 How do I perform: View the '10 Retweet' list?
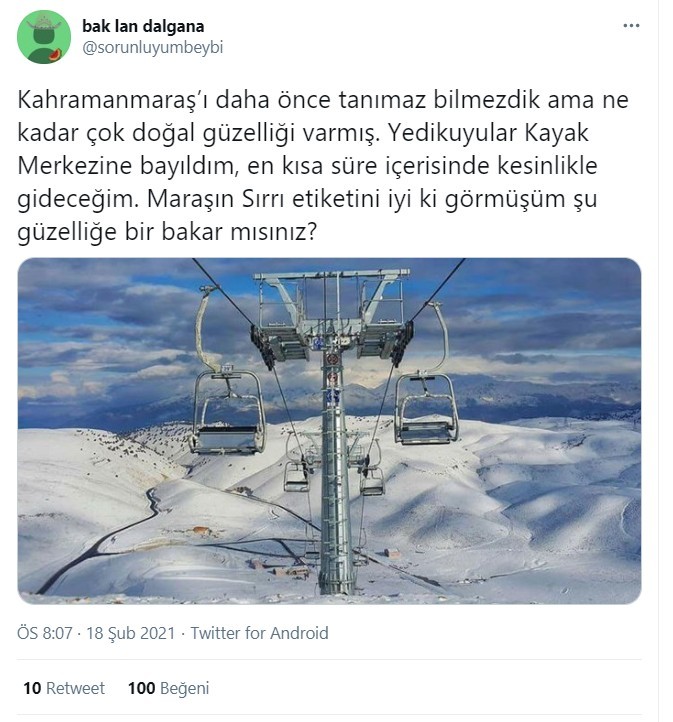(64, 688)
